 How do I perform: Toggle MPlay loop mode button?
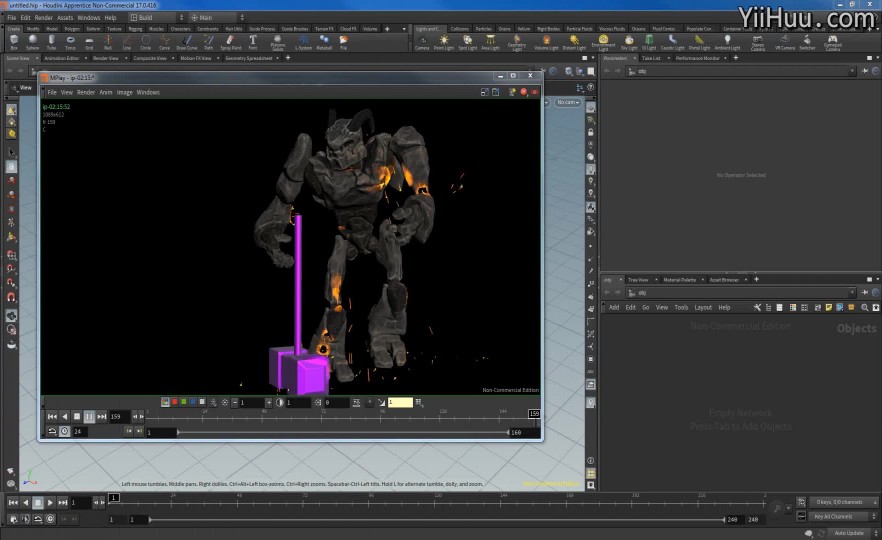click(52, 431)
